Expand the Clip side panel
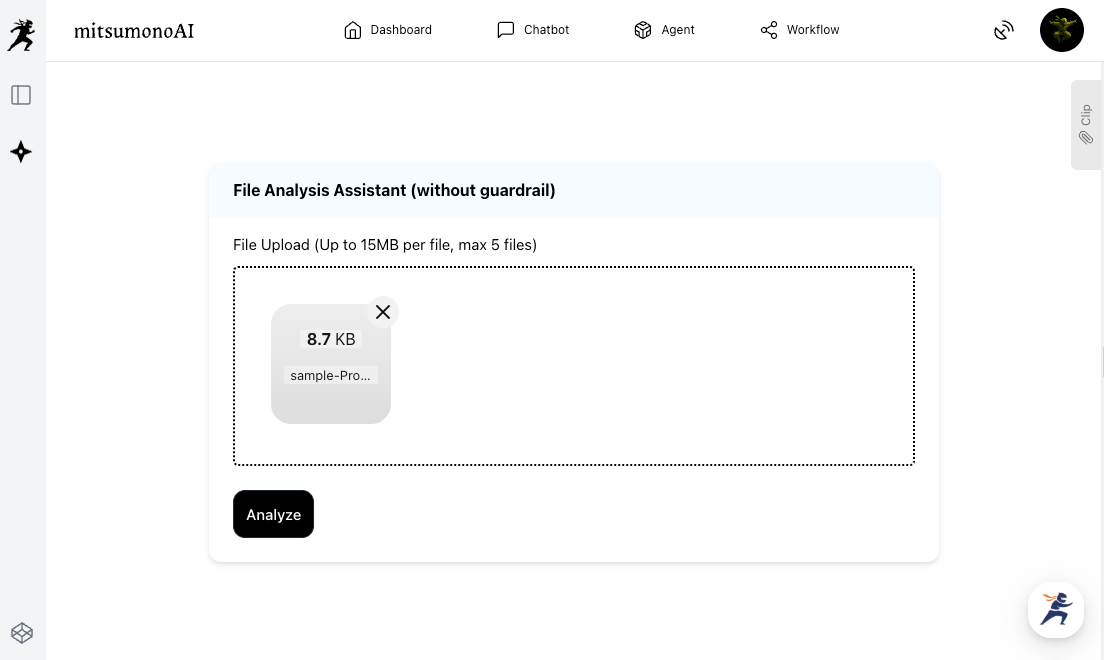Viewport: 1104px width, 660px height. tap(1086, 125)
